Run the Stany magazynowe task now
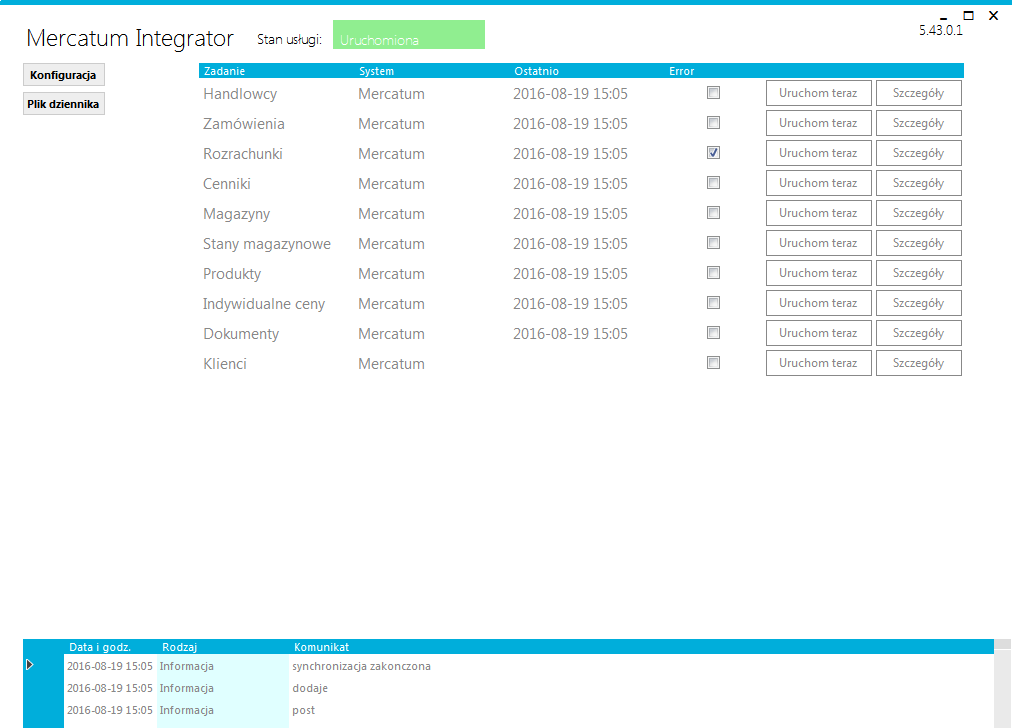 [818, 243]
